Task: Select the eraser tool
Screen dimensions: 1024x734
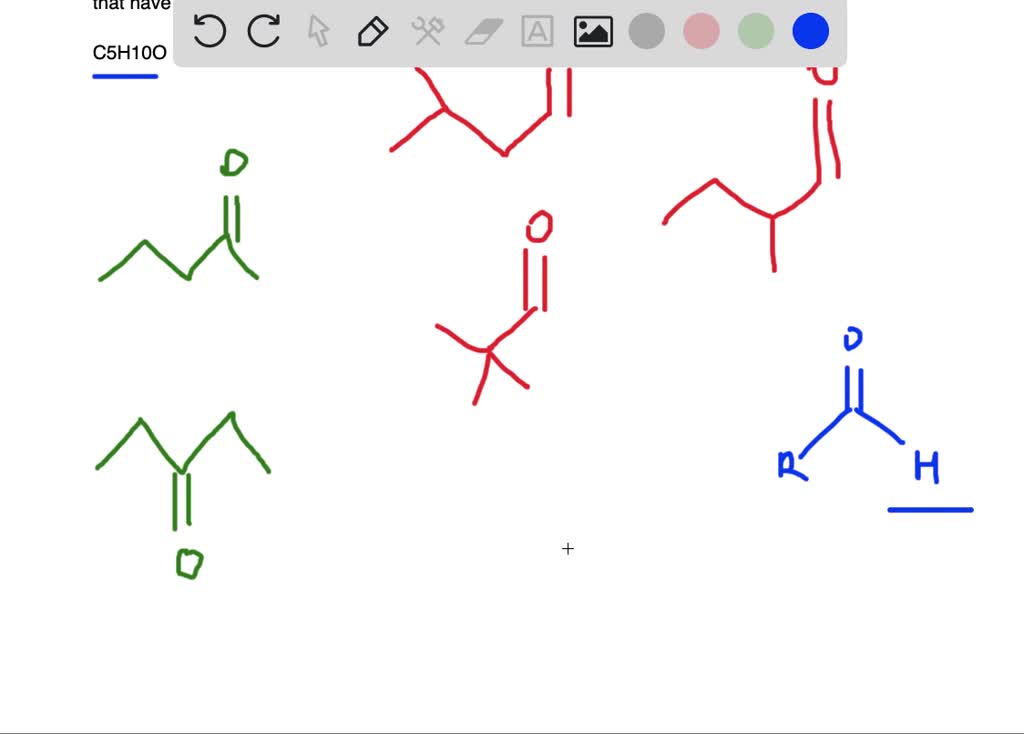Action: pos(481,31)
